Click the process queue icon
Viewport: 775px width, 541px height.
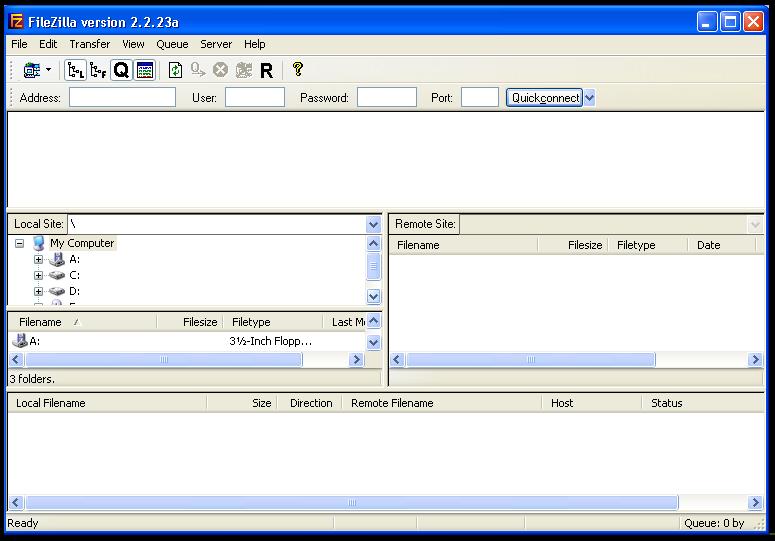(198, 70)
